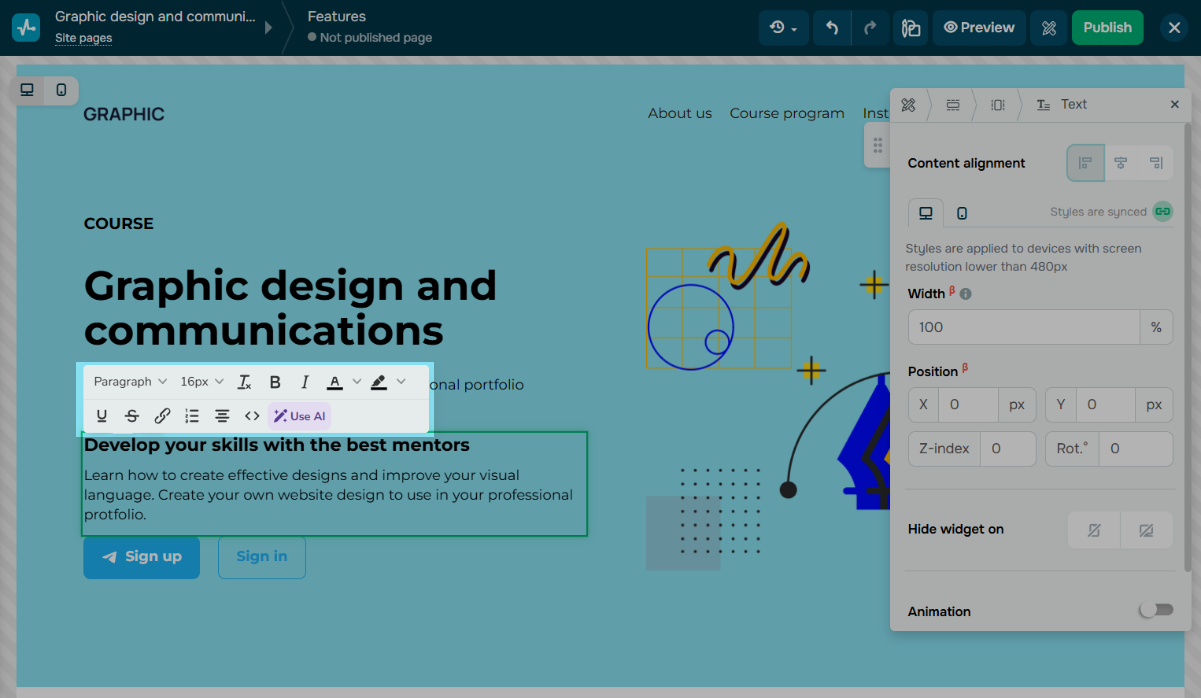This screenshot has height=698, width=1201.
Task: Click the Publish button
Action: [x=1107, y=28]
